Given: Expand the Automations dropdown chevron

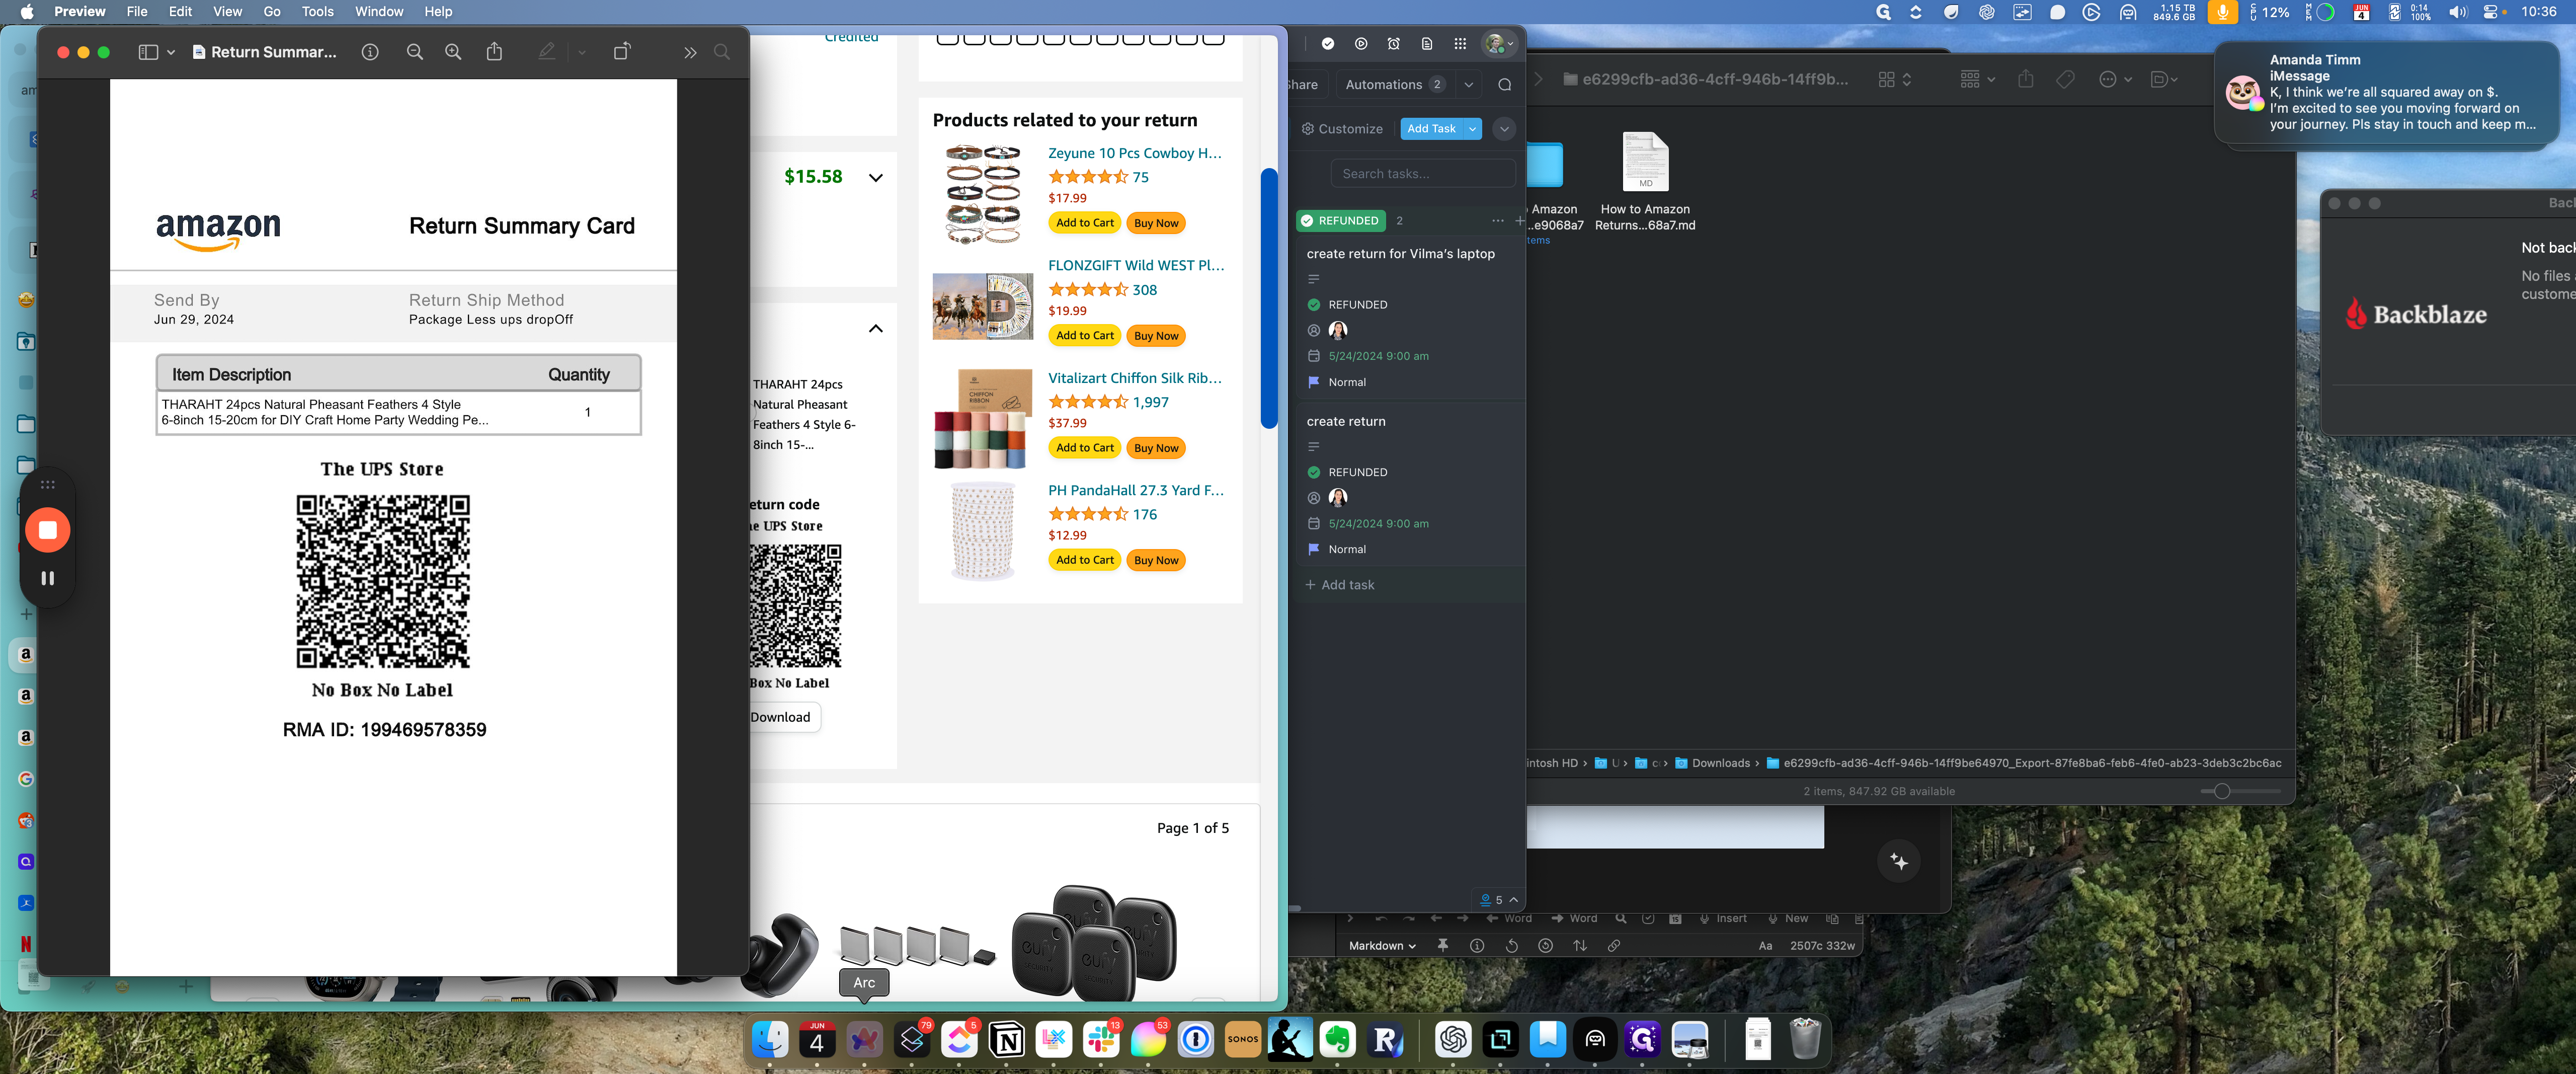Looking at the screenshot, I should (1469, 84).
